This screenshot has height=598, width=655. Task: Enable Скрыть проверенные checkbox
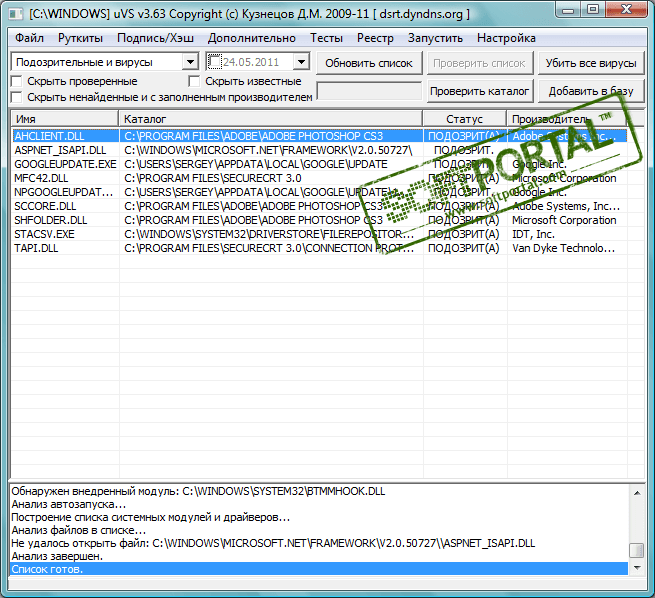[17, 81]
